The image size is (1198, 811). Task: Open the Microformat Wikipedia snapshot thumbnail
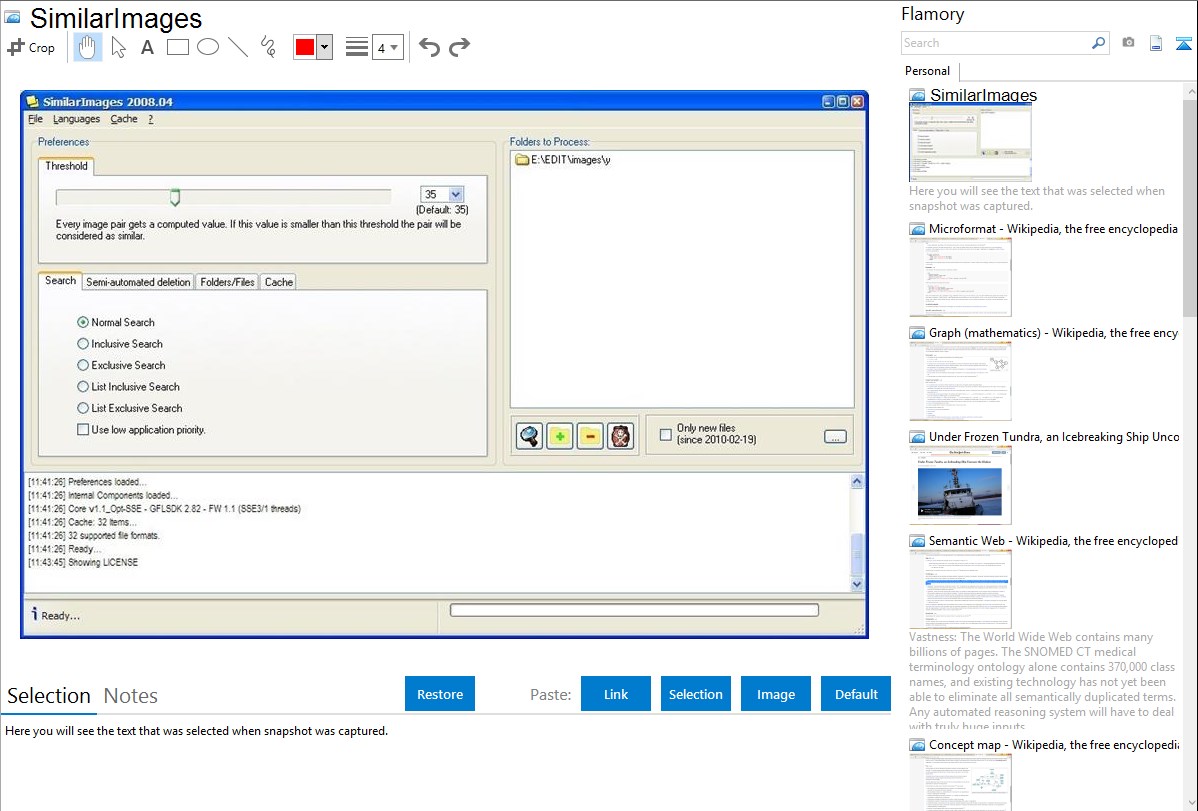pos(960,277)
